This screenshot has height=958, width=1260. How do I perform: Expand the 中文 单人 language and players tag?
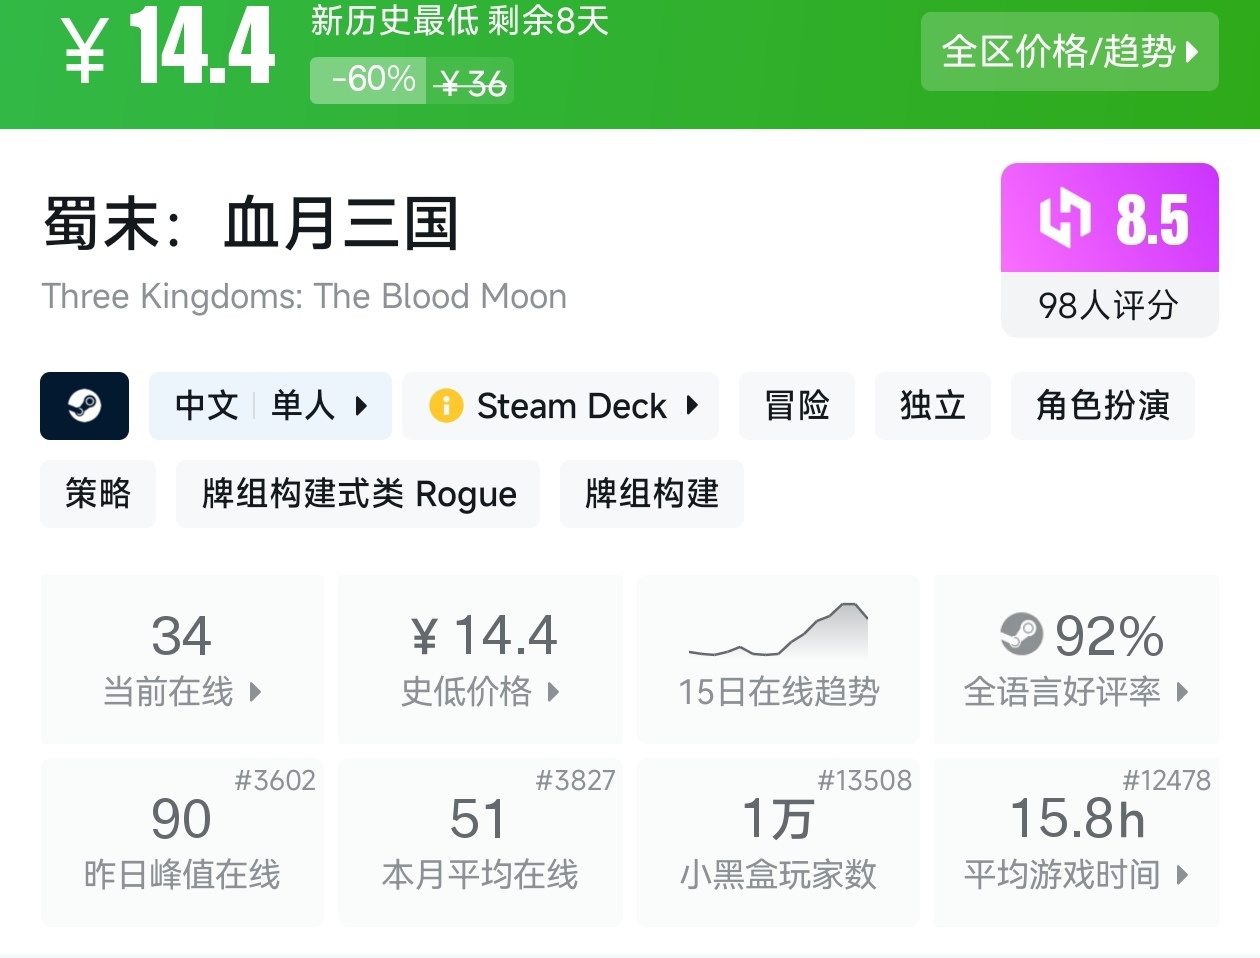pyautogui.click(x=270, y=406)
